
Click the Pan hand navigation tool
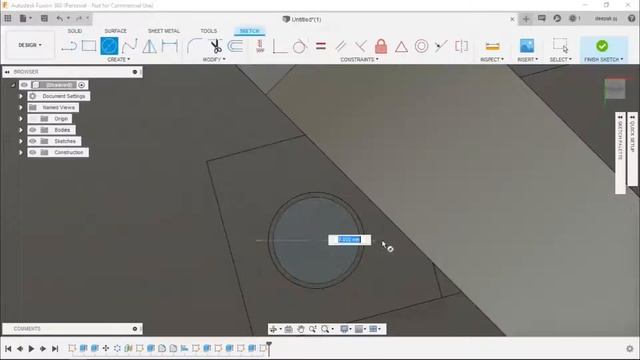301,329
